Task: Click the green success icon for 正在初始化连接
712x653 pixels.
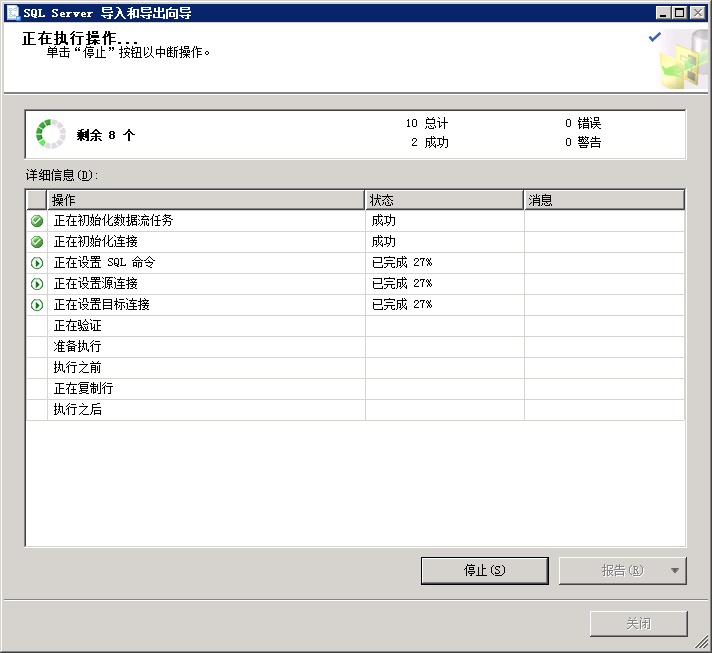Action: tap(37, 242)
